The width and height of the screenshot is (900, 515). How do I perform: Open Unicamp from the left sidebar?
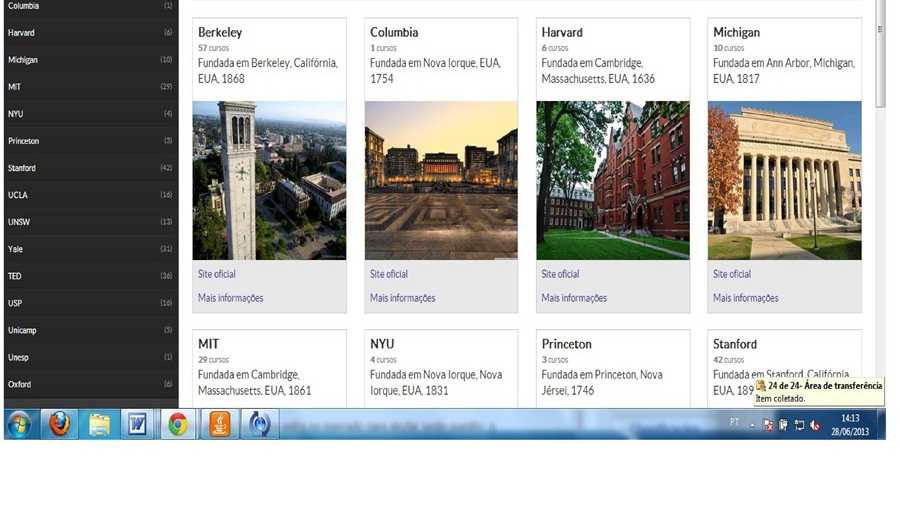click(22, 330)
